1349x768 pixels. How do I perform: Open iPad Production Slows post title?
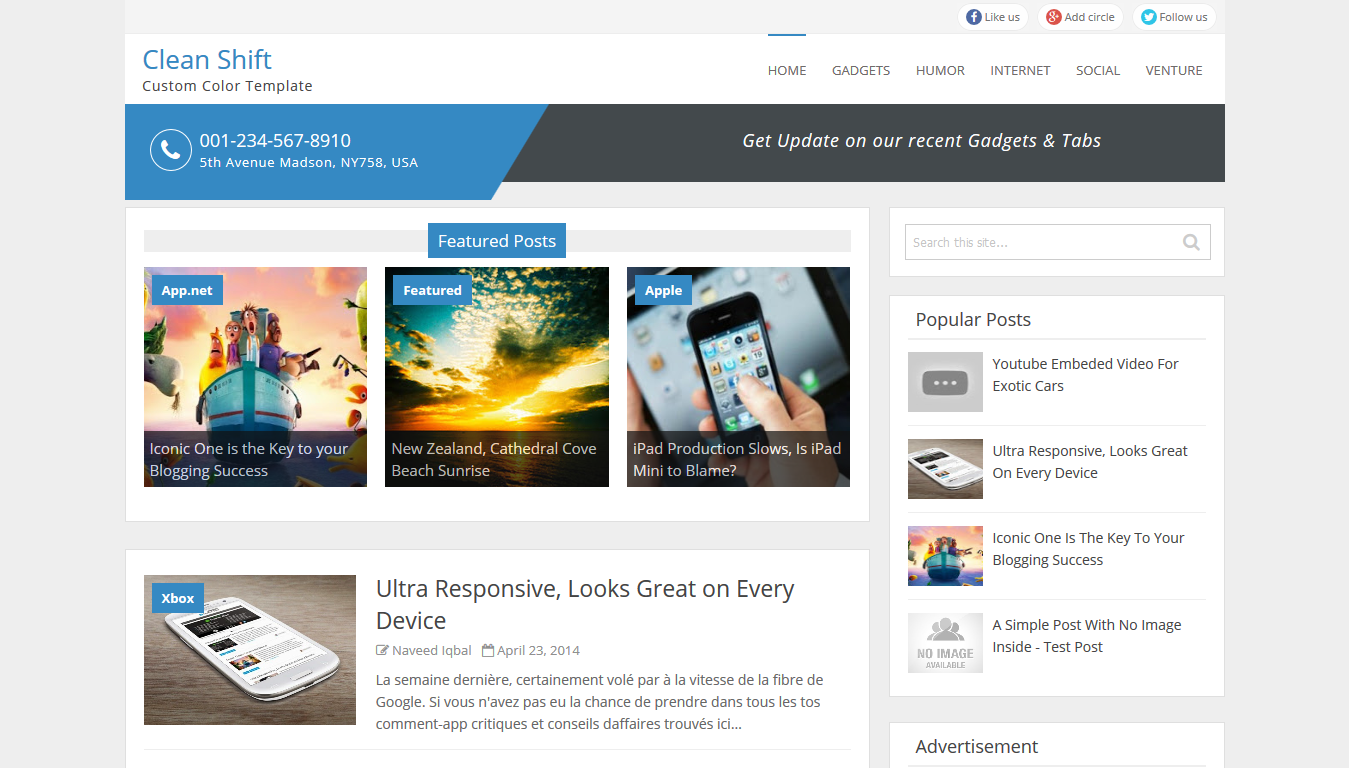pos(737,460)
